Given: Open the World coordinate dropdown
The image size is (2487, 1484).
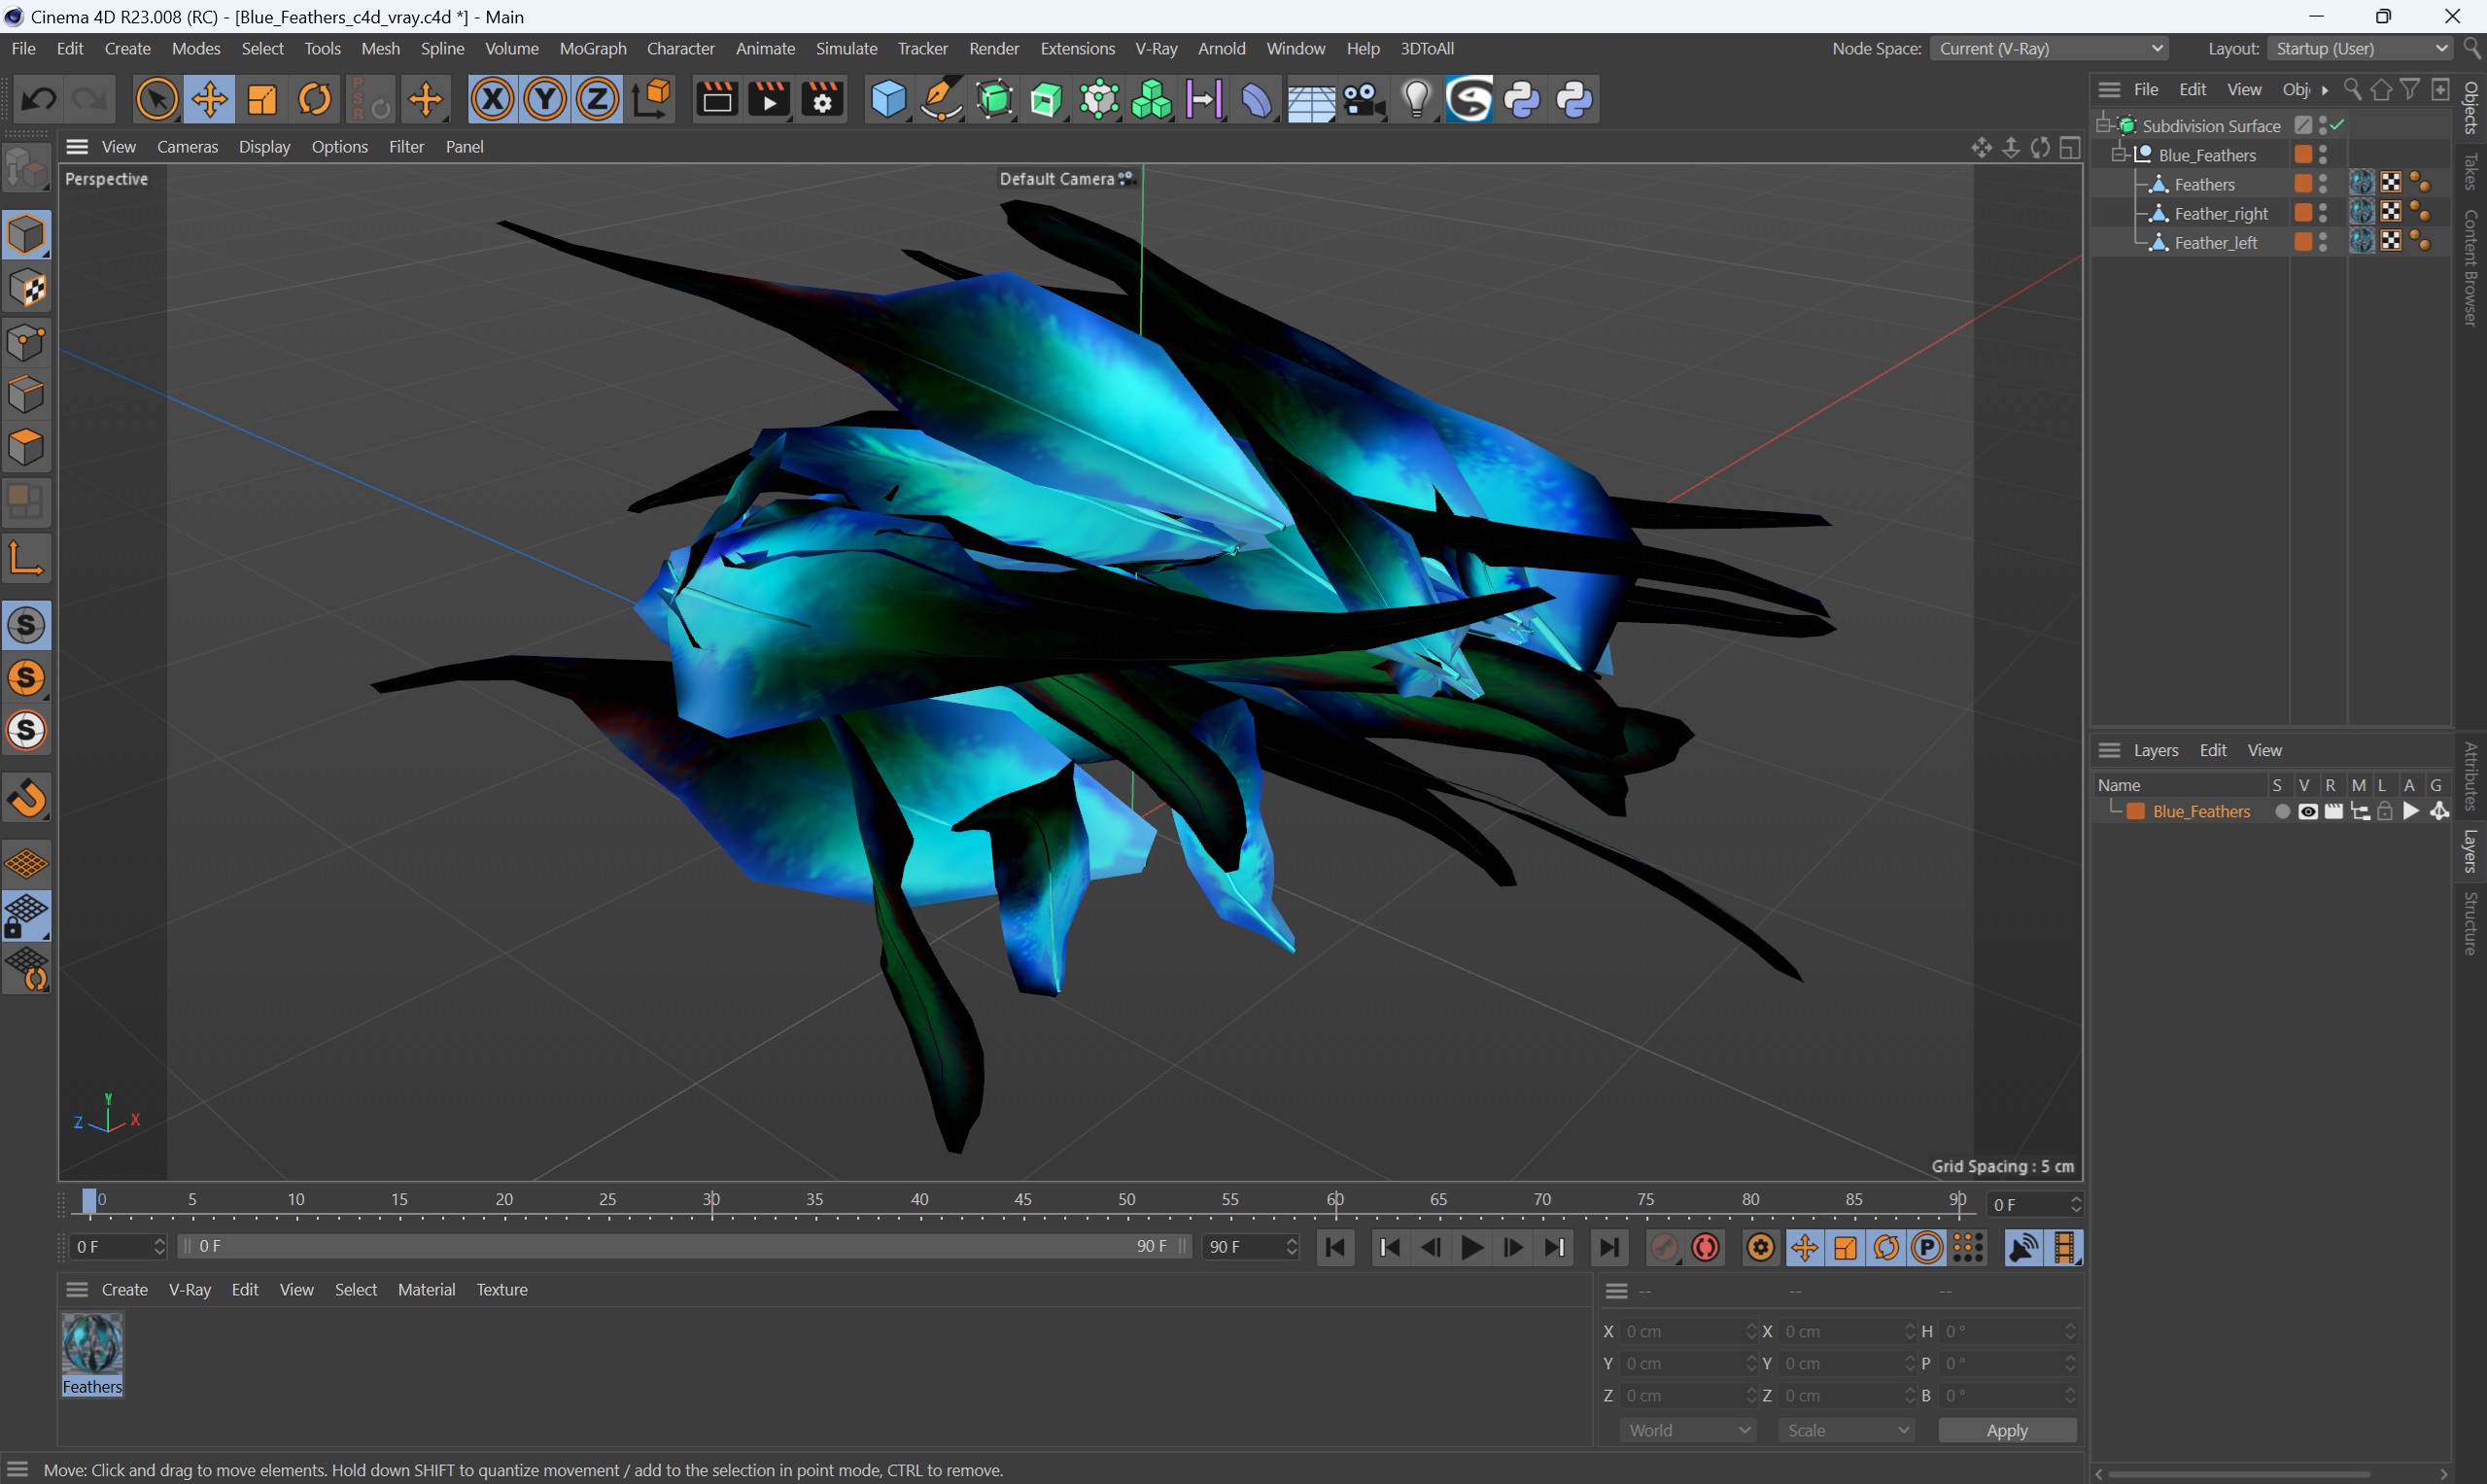Looking at the screenshot, I should [x=1688, y=1430].
